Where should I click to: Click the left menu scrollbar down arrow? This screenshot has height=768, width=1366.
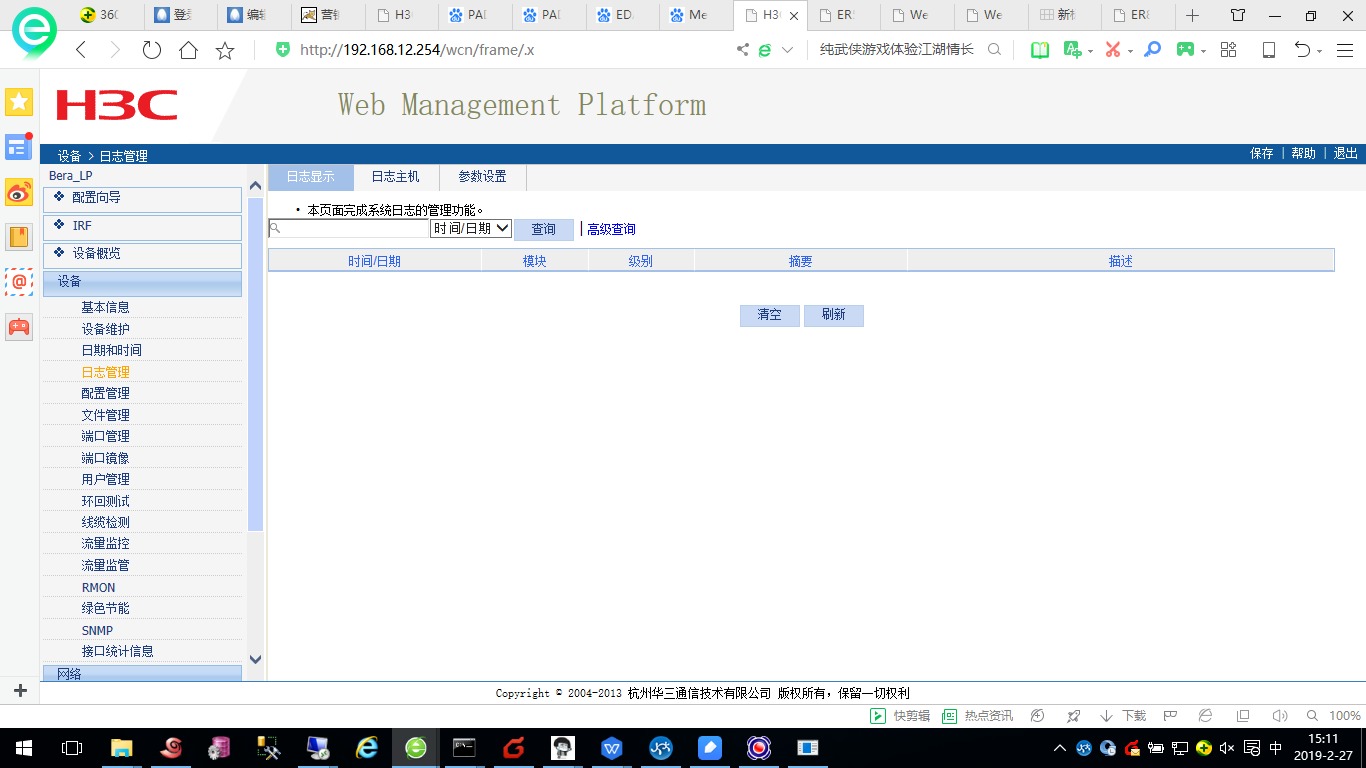tap(255, 659)
